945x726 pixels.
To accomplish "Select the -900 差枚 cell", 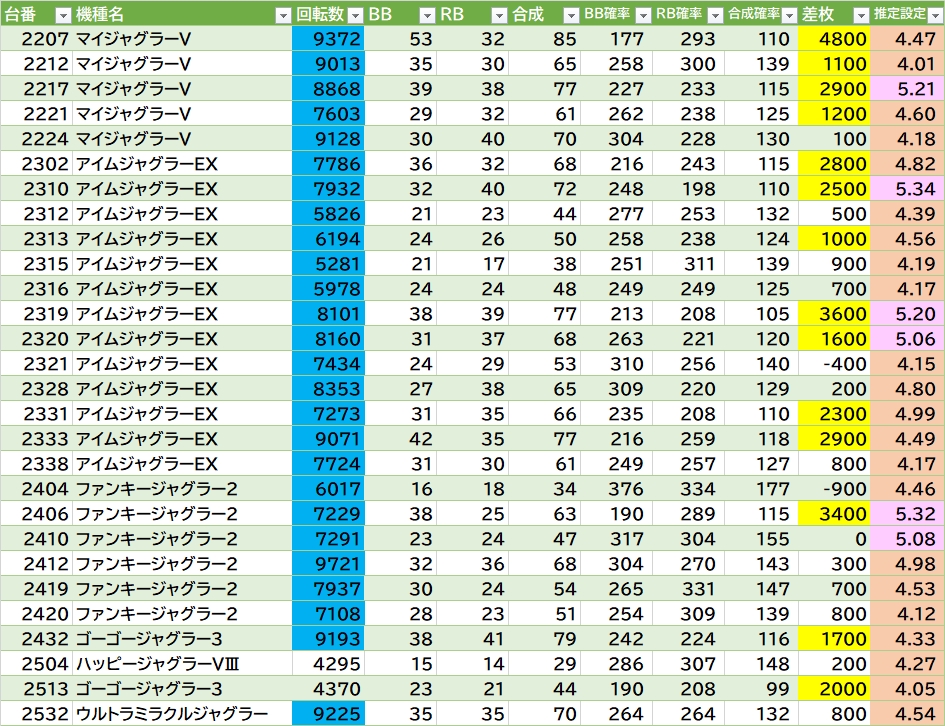I will (x=834, y=489).
